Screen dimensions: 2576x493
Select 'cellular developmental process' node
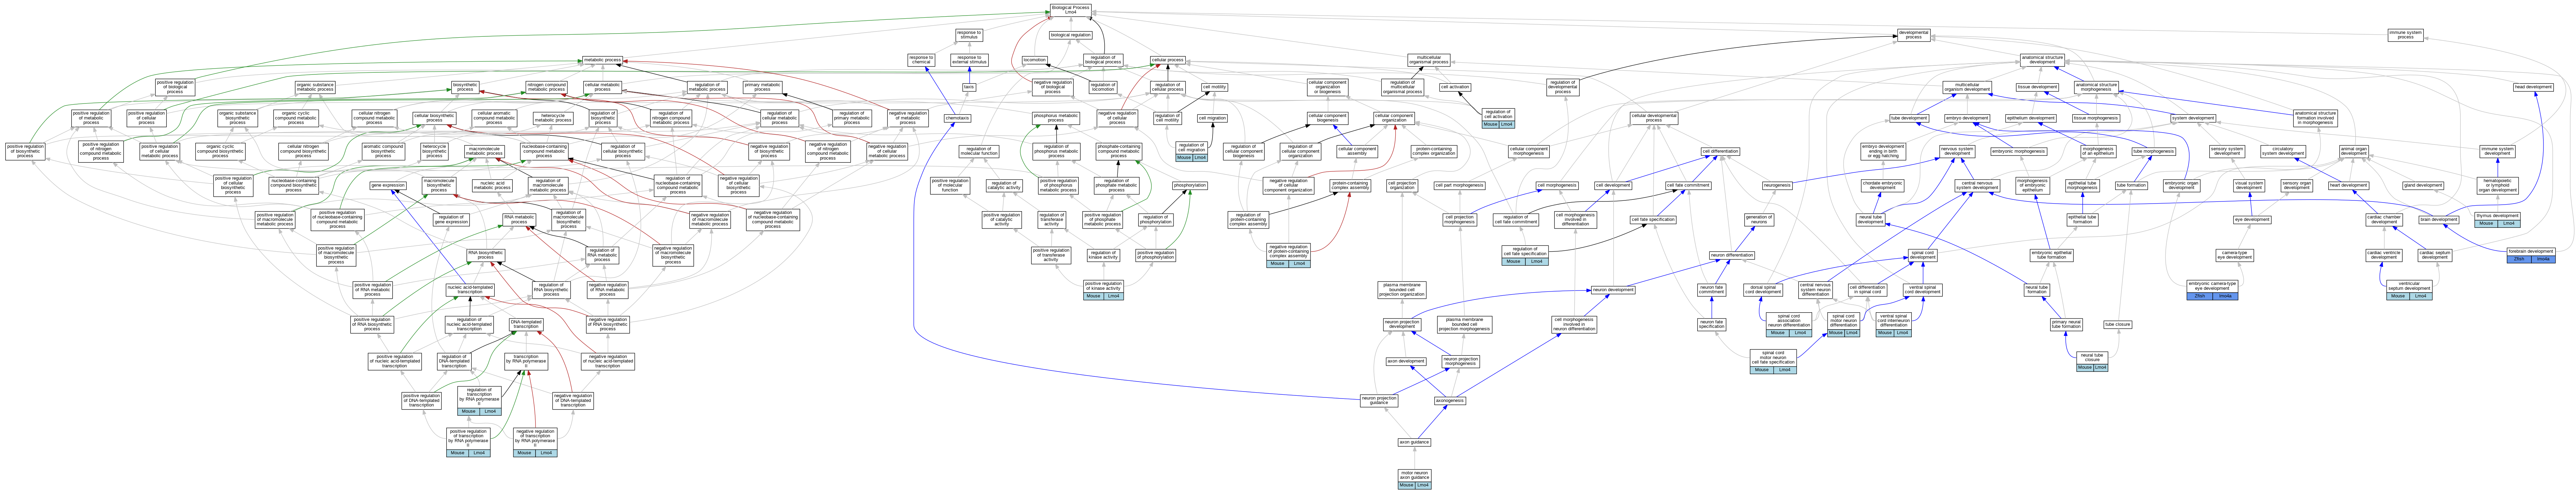[x=1654, y=118]
